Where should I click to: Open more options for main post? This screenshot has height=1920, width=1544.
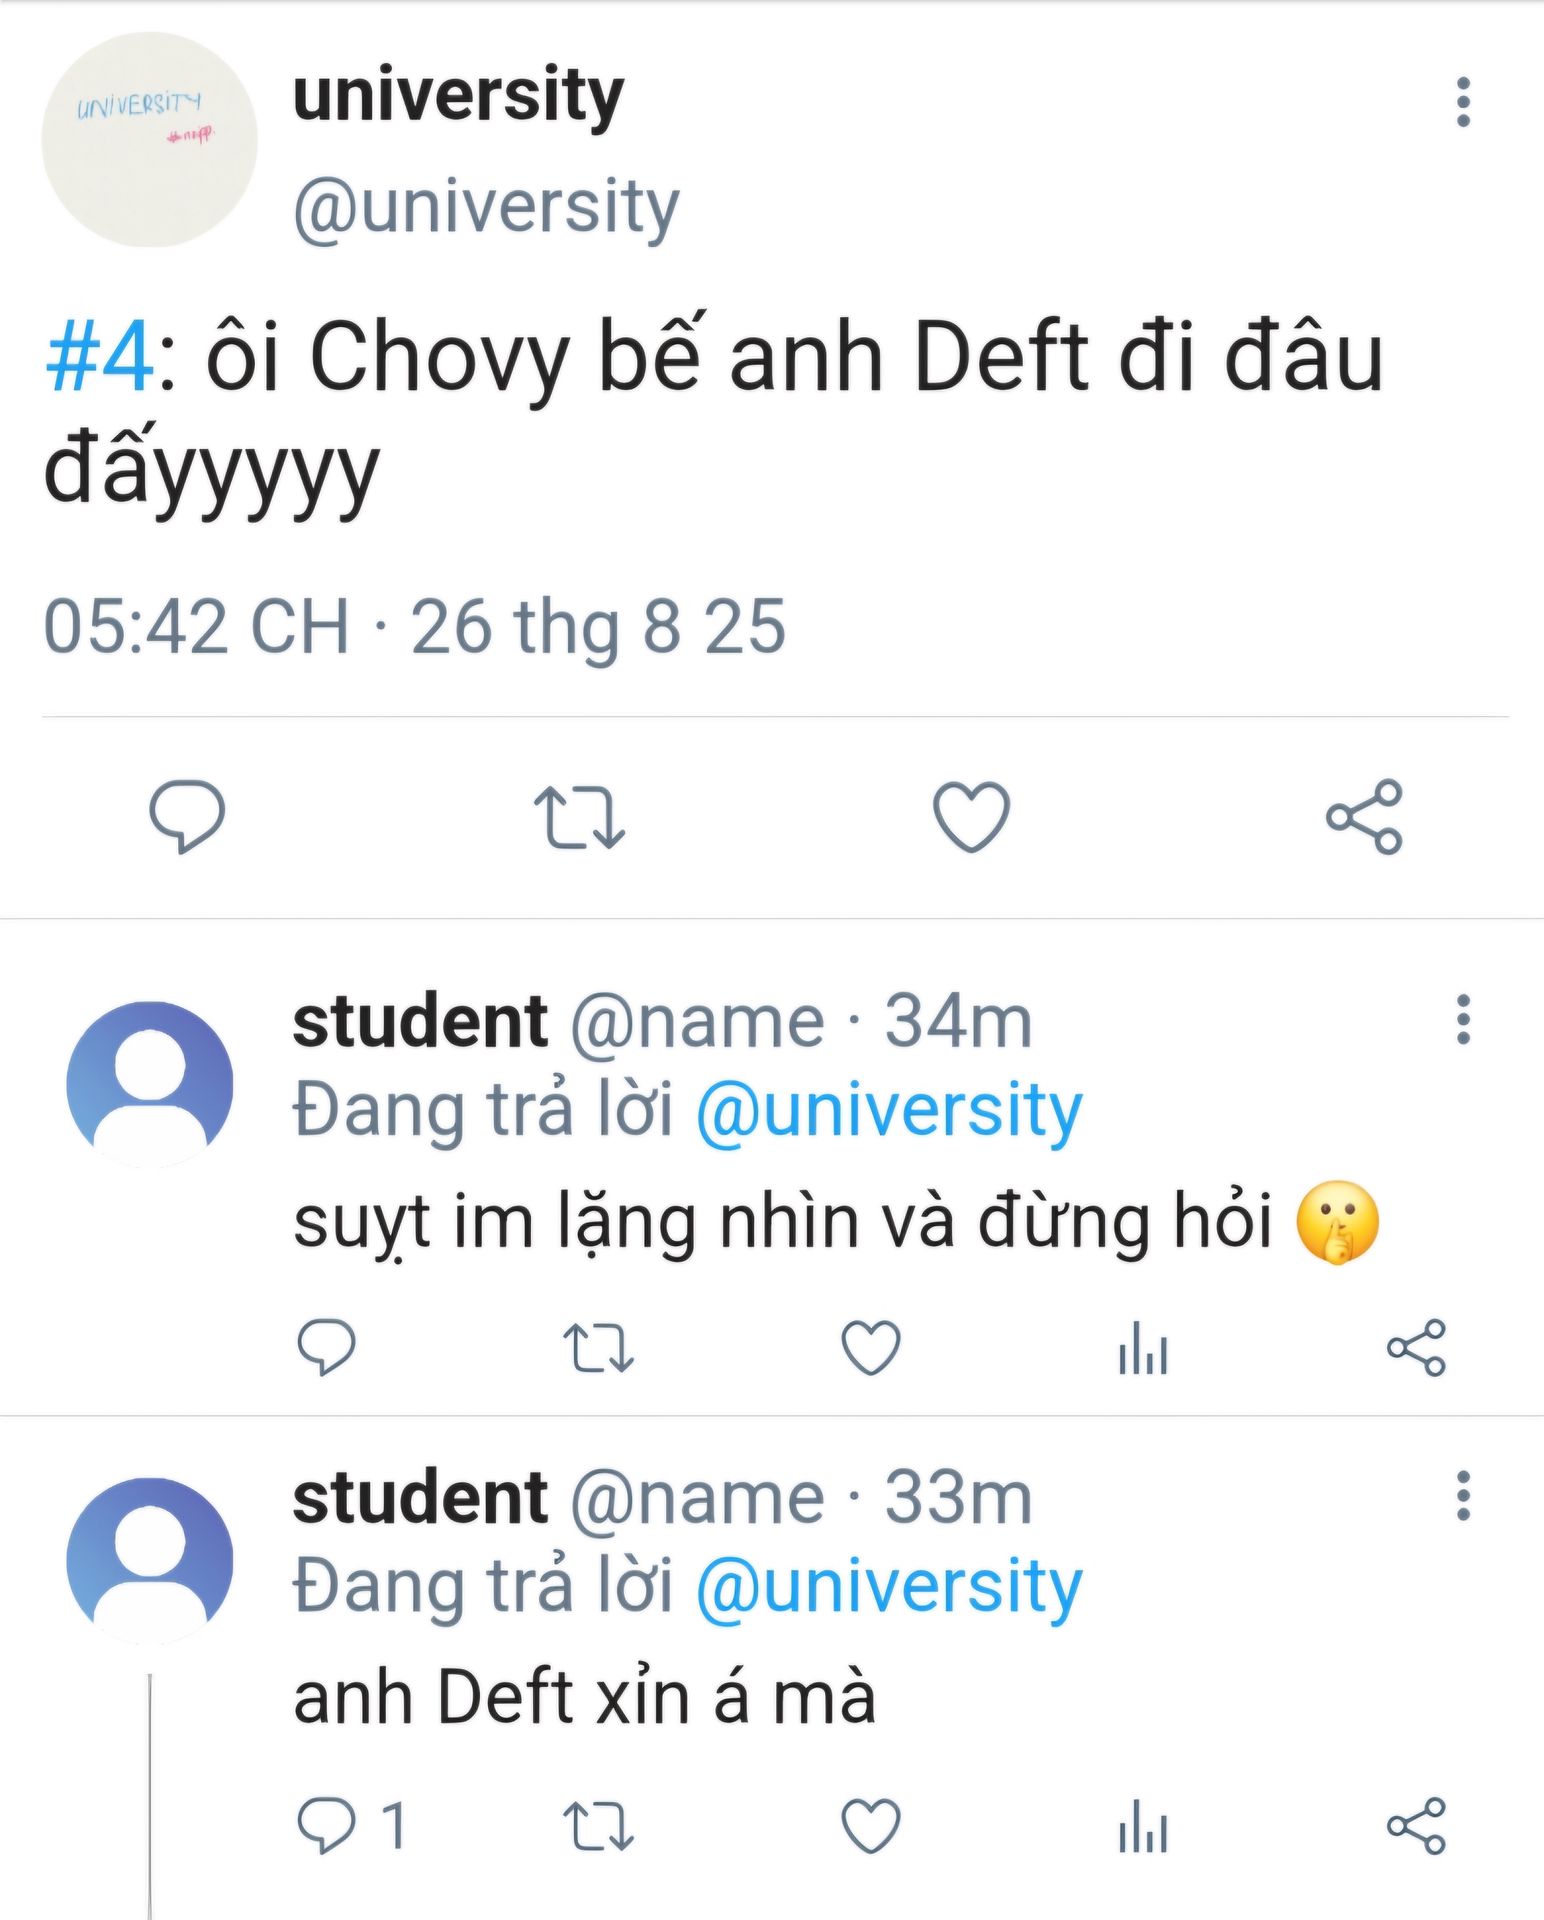point(1463,102)
